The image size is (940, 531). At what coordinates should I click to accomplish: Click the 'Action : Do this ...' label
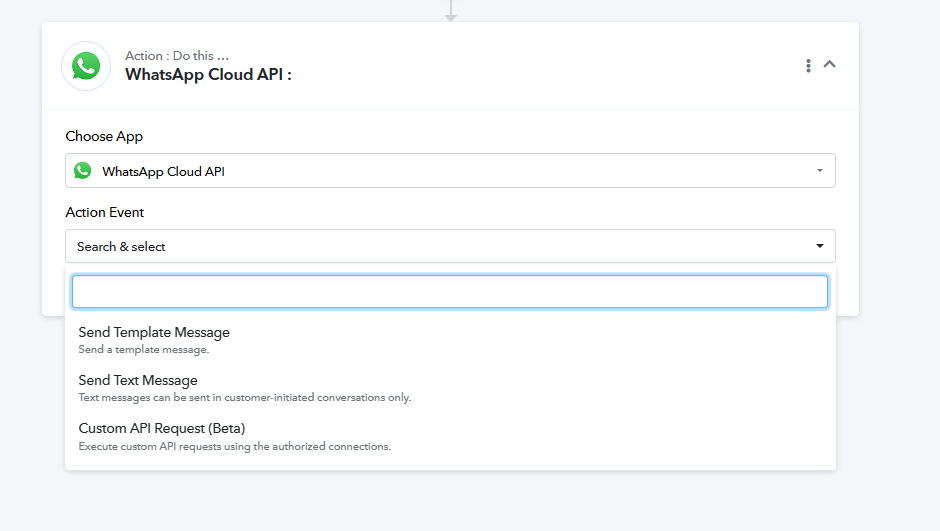pyautogui.click(x=177, y=56)
